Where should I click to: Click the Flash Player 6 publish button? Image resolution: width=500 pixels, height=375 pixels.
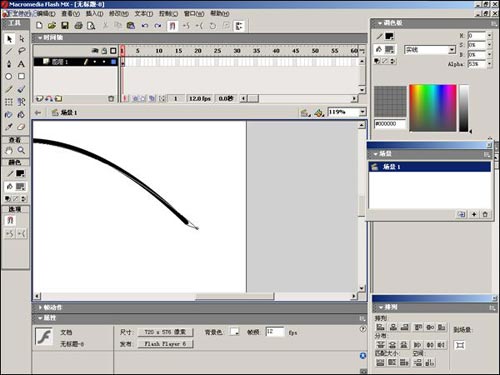[x=165, y=344]
